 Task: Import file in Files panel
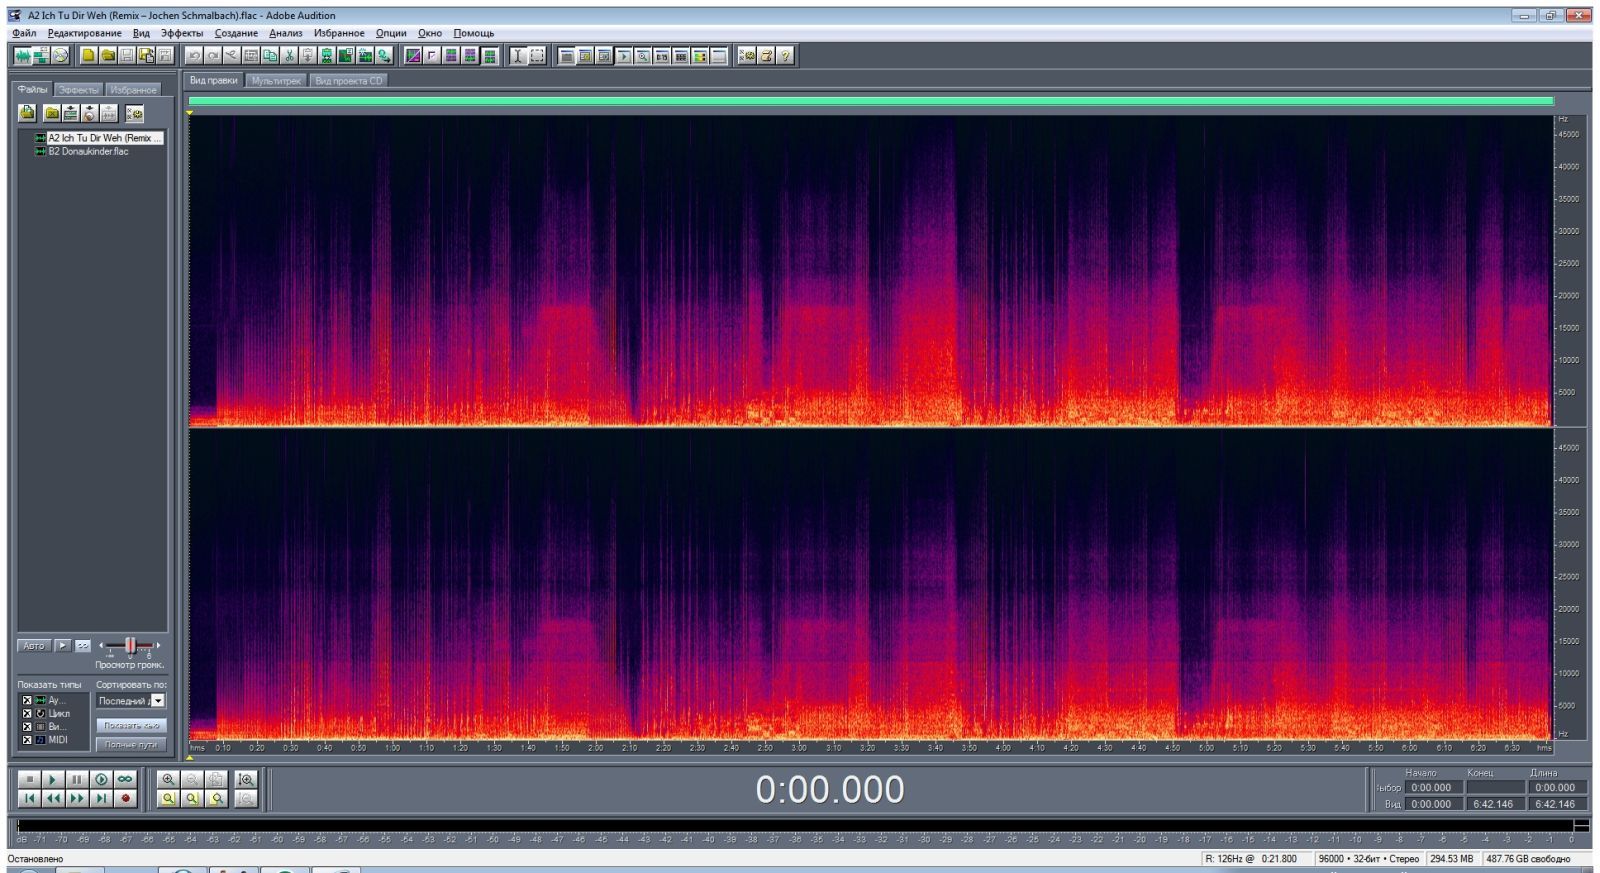coord(27,113)
